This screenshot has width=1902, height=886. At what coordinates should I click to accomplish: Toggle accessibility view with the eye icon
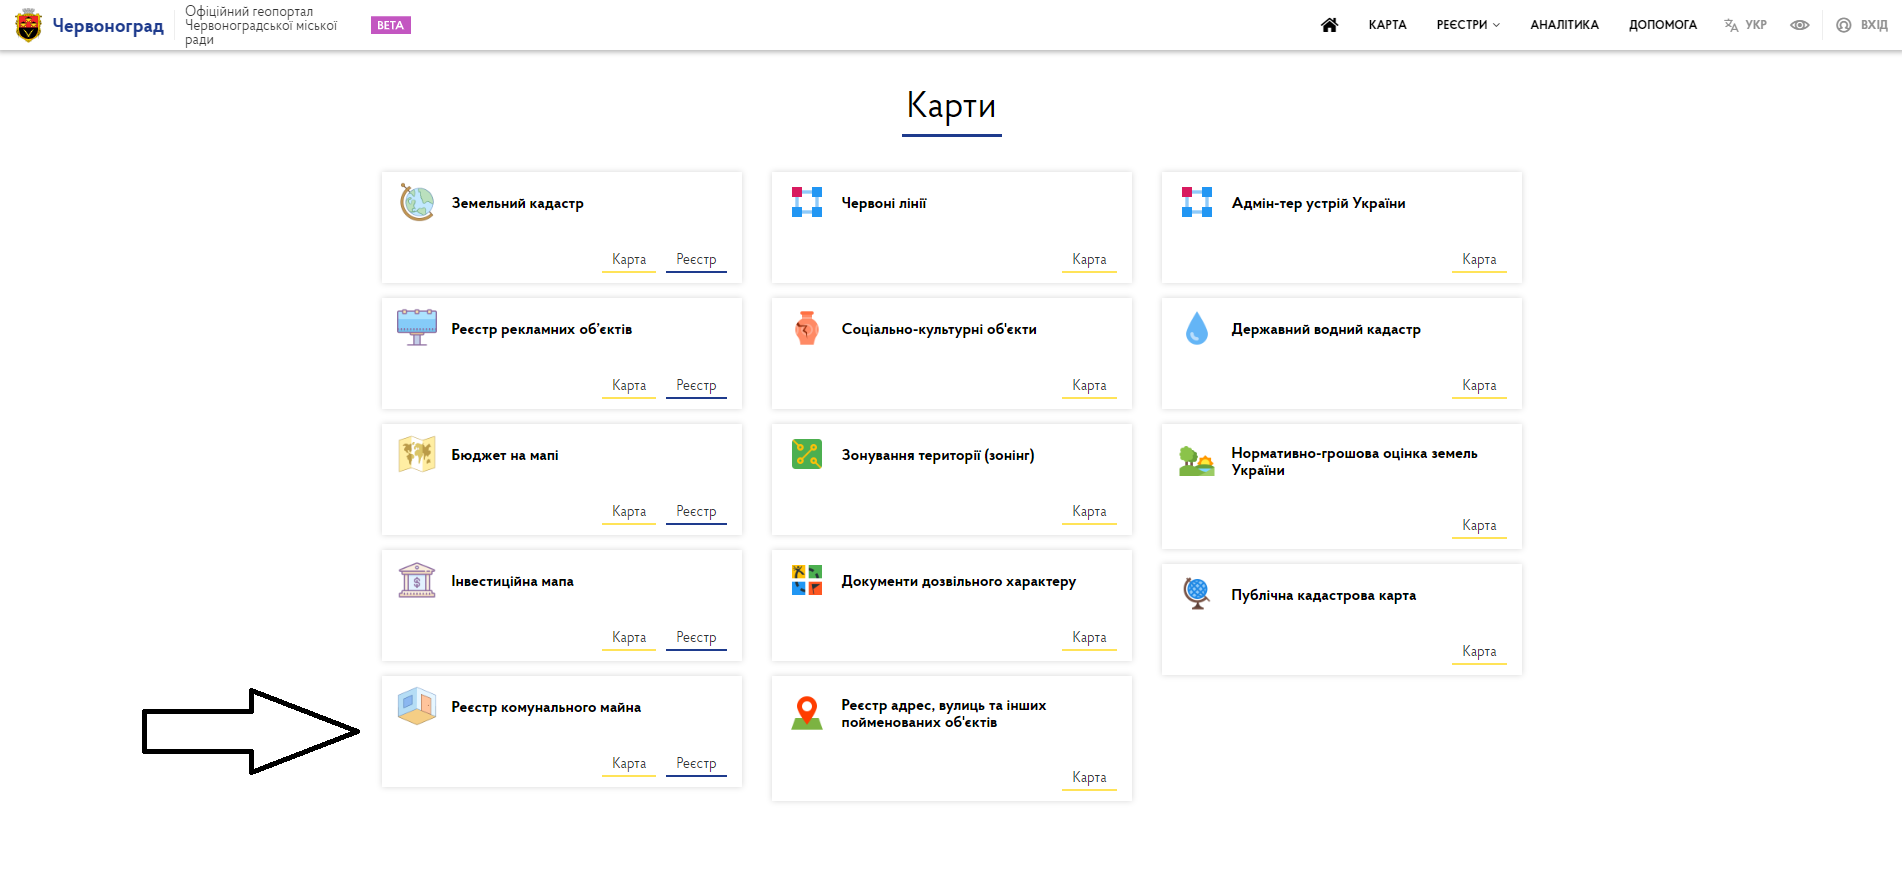coord(1800,25)
